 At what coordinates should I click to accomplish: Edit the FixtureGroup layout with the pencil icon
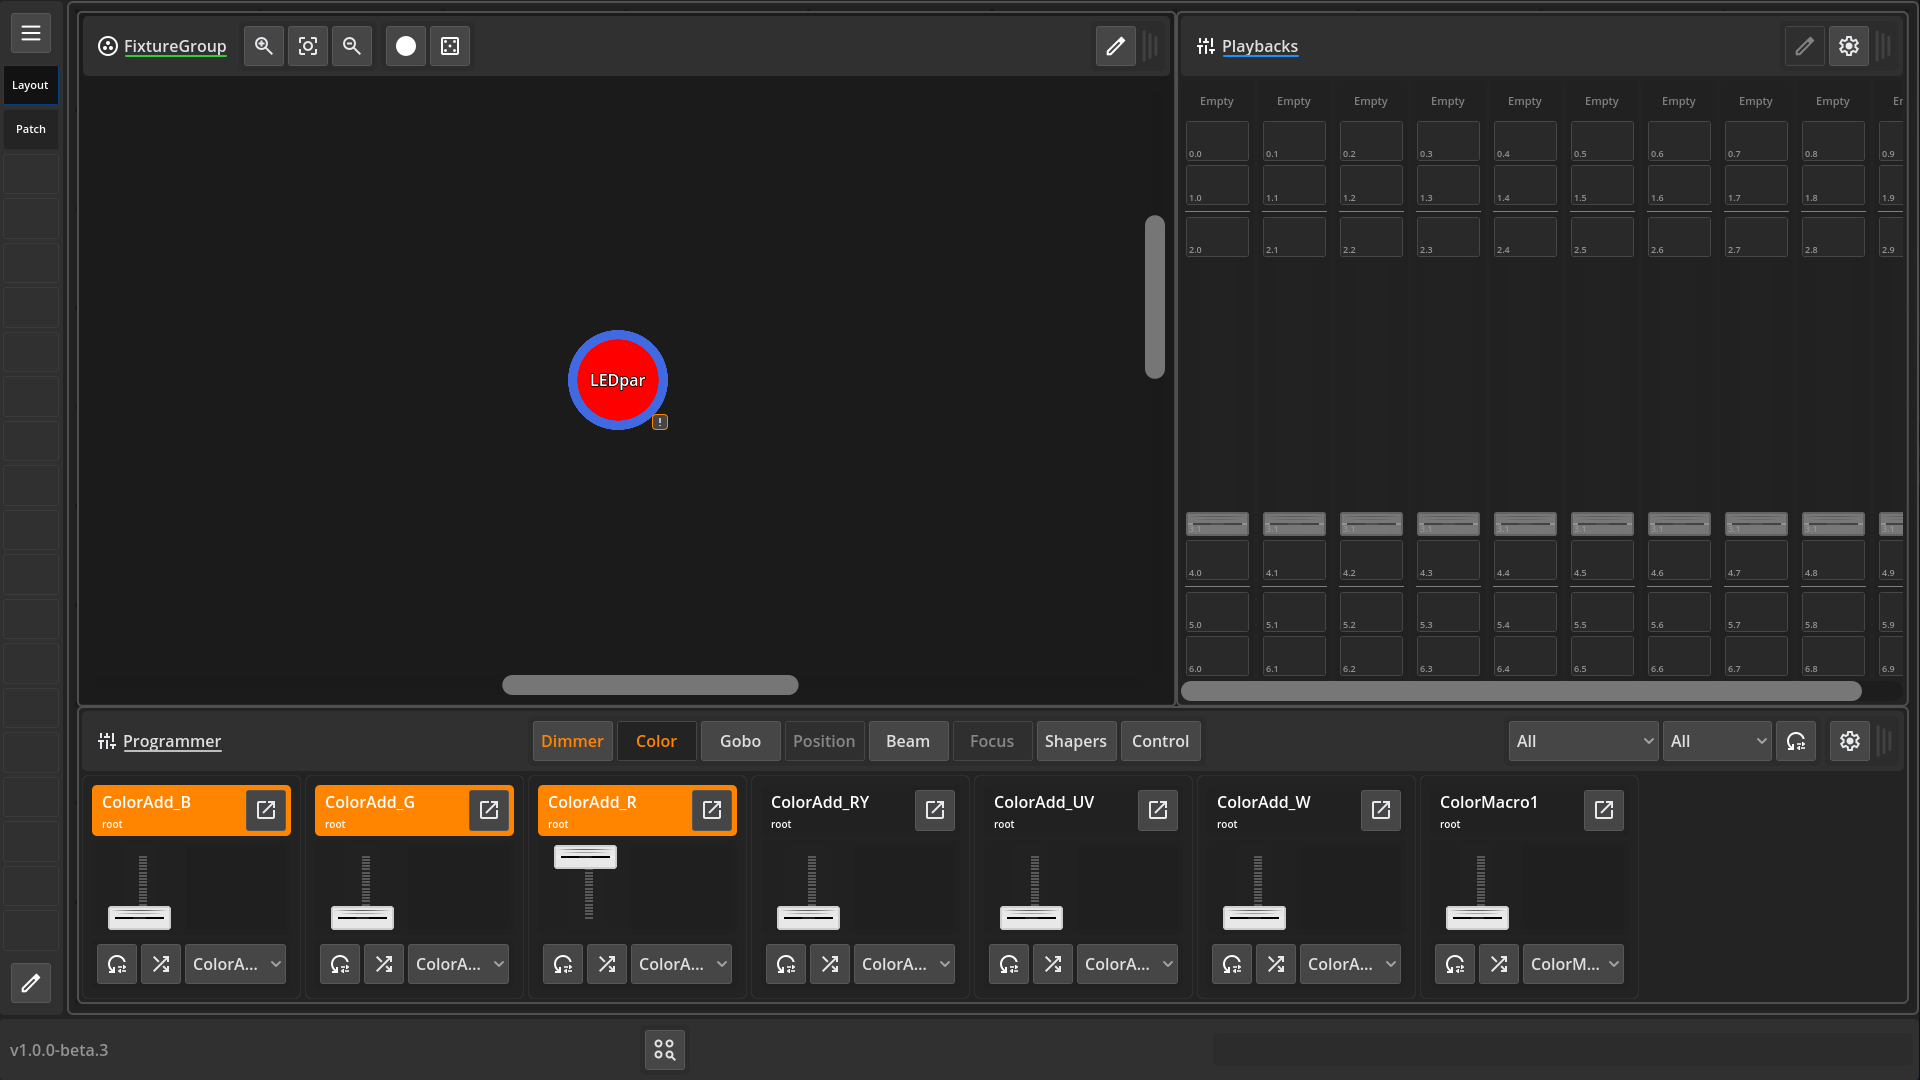pyautogui.click(x=1115, y=46)
